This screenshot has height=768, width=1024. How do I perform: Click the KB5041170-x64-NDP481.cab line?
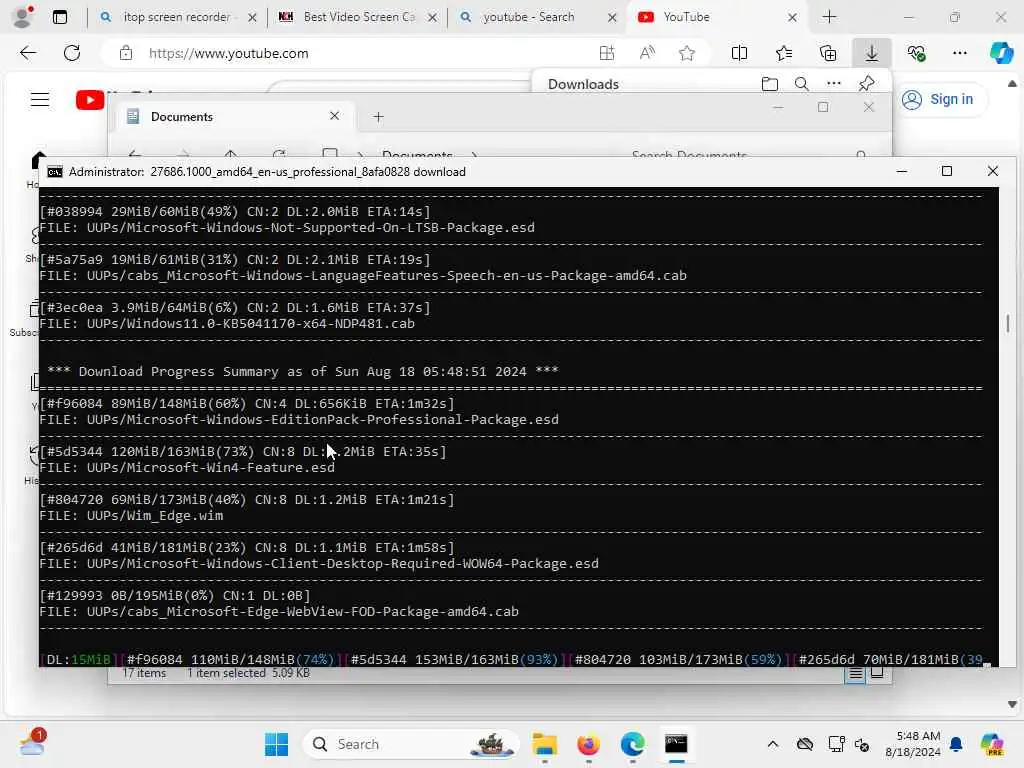[227, 324]
